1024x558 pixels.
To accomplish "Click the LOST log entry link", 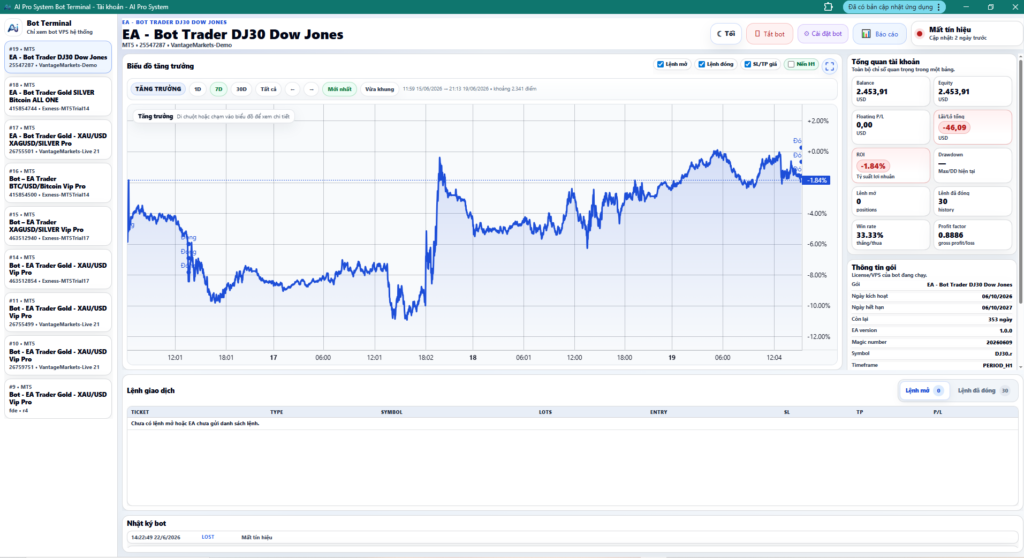I will pos(208,537).
